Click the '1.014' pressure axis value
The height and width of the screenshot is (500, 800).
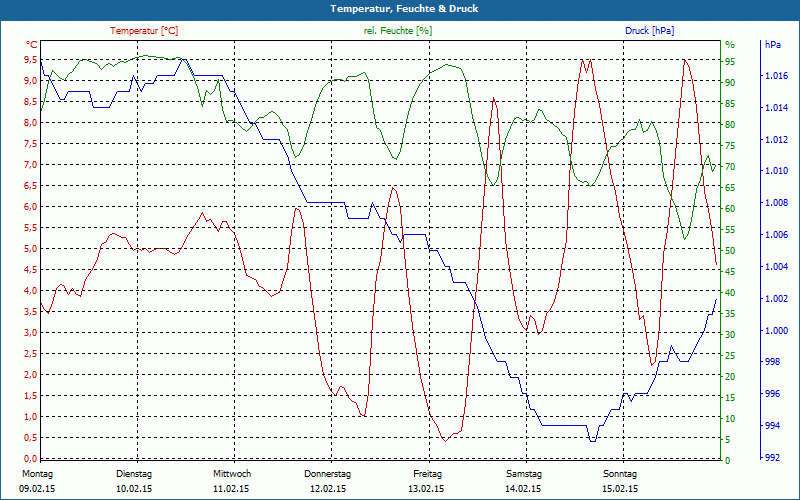pyautogui.click(x=777, y=108)
